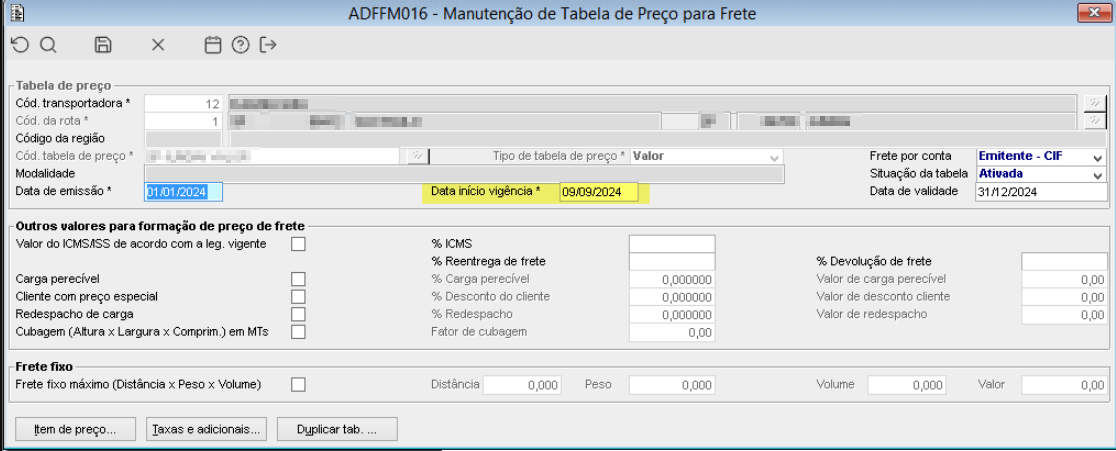Click the % Desconto do cliente field
This screenshot has height=451, width=1116.
coord(672,296)
